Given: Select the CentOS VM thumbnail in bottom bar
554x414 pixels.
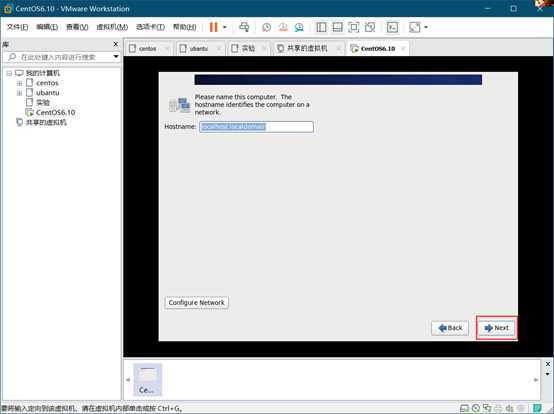Looking at the screenshot, I should pos(147,379).
